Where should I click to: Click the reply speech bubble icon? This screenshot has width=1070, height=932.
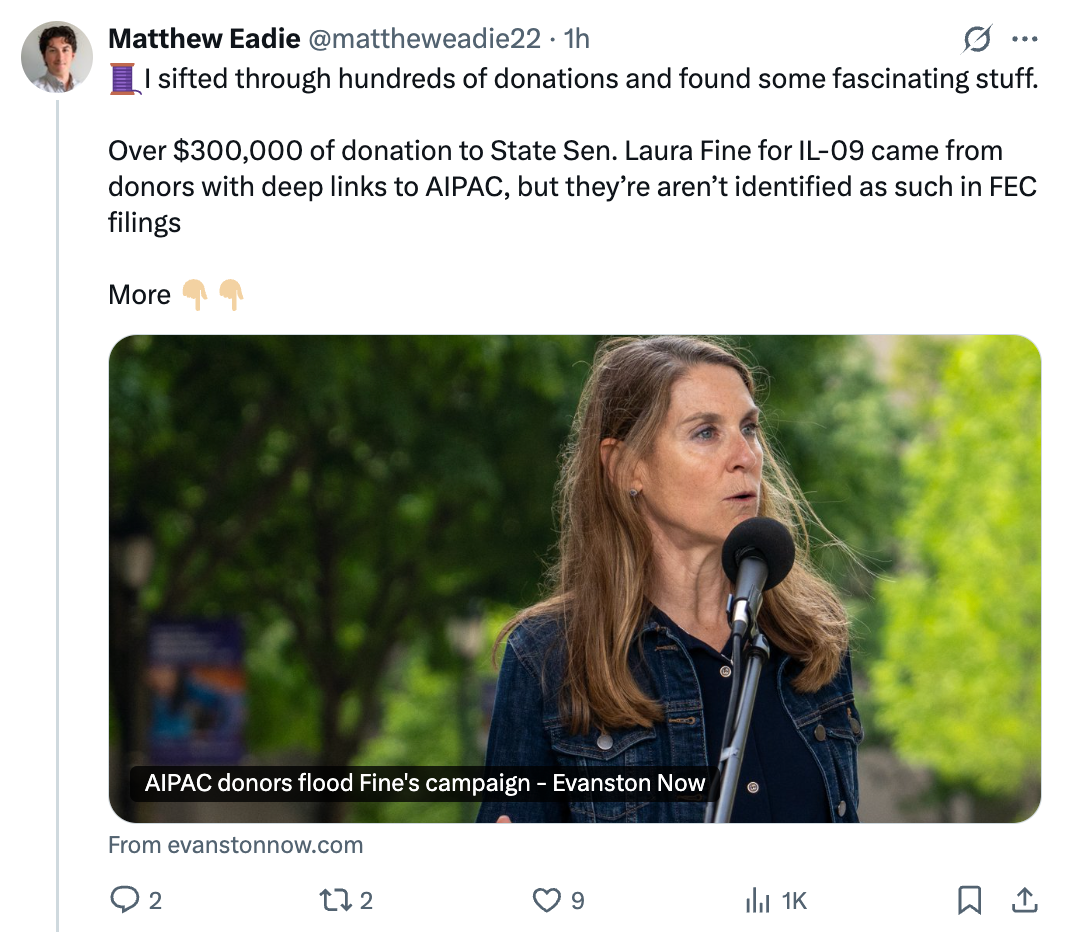[x=124, y=901]
